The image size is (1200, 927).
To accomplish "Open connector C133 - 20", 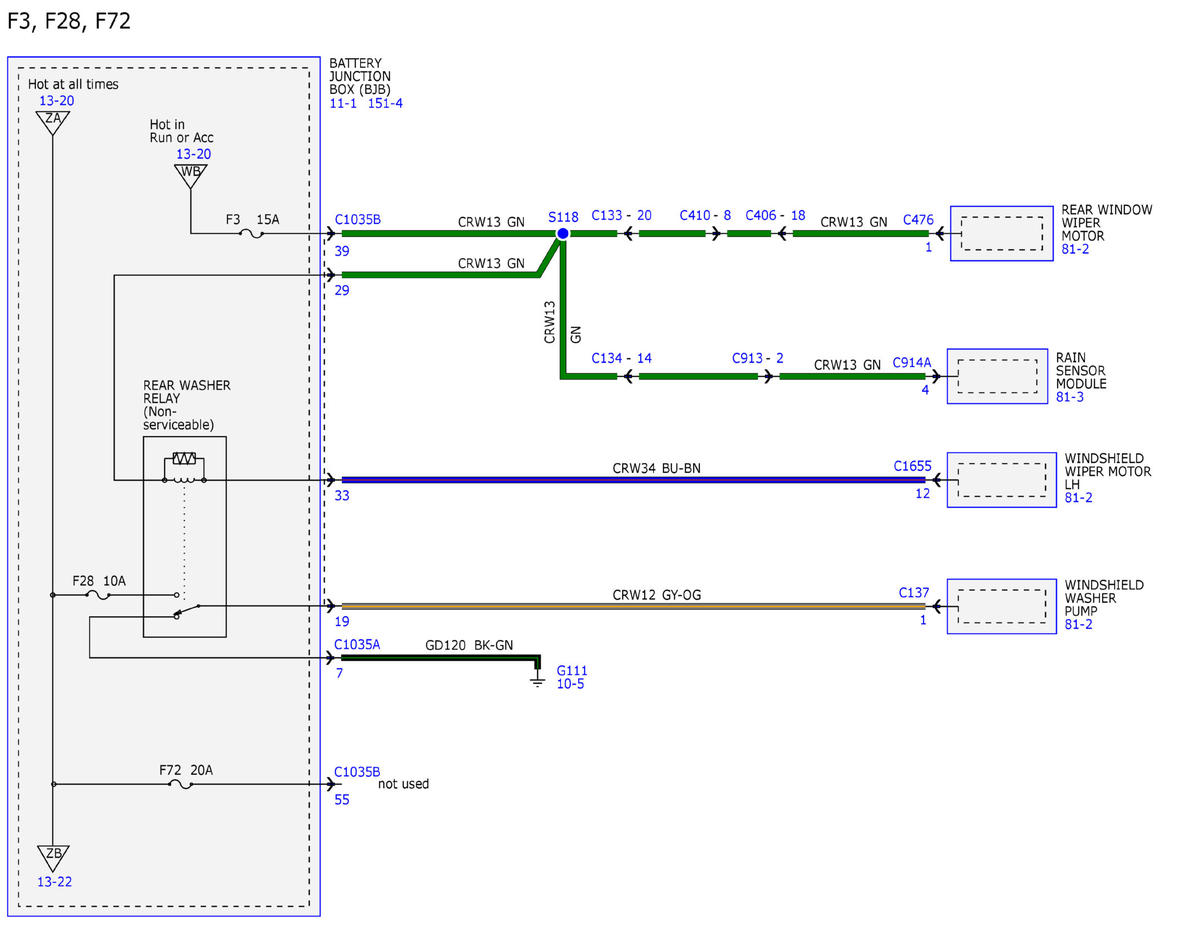I will click(621, 215).
